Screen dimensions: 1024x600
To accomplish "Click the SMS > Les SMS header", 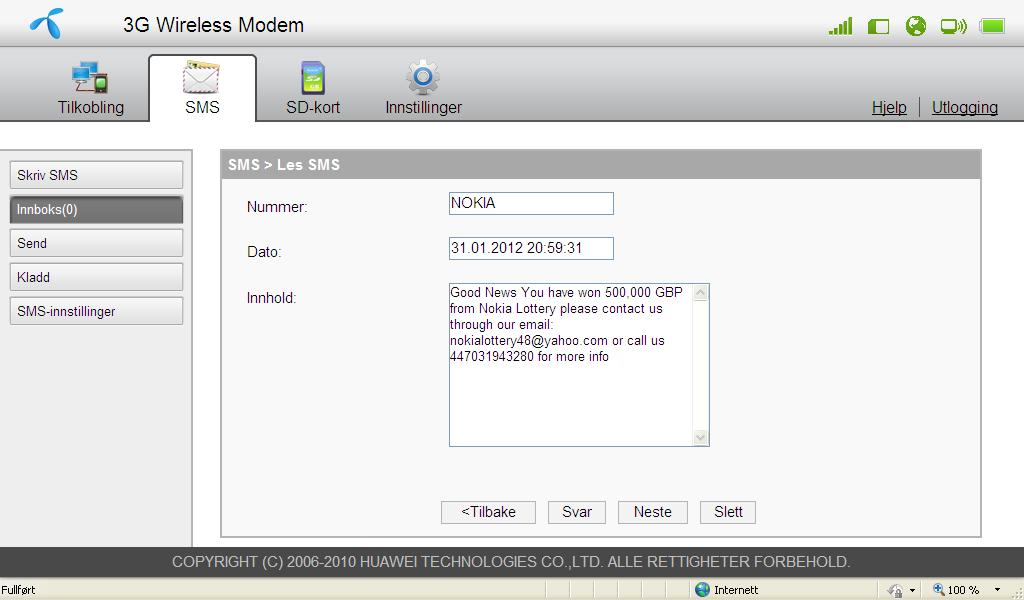I will [x=283, y=165].
